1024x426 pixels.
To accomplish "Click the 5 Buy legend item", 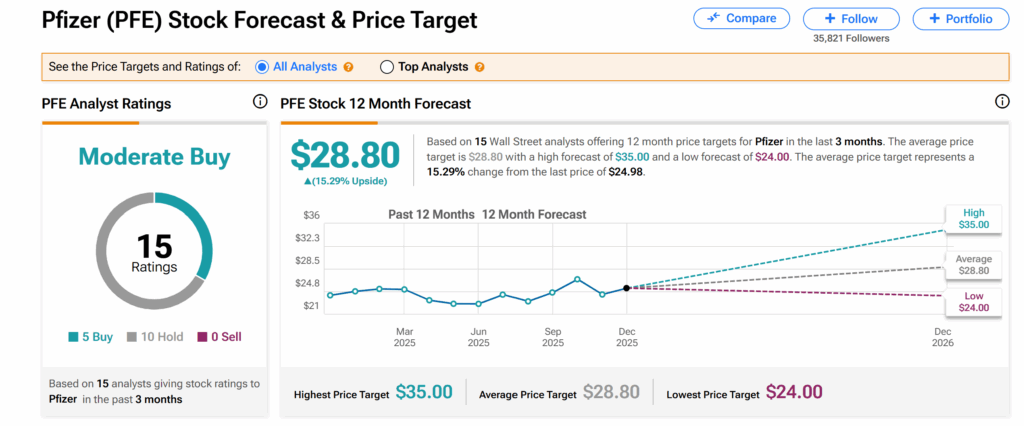I will pos(90,337).
